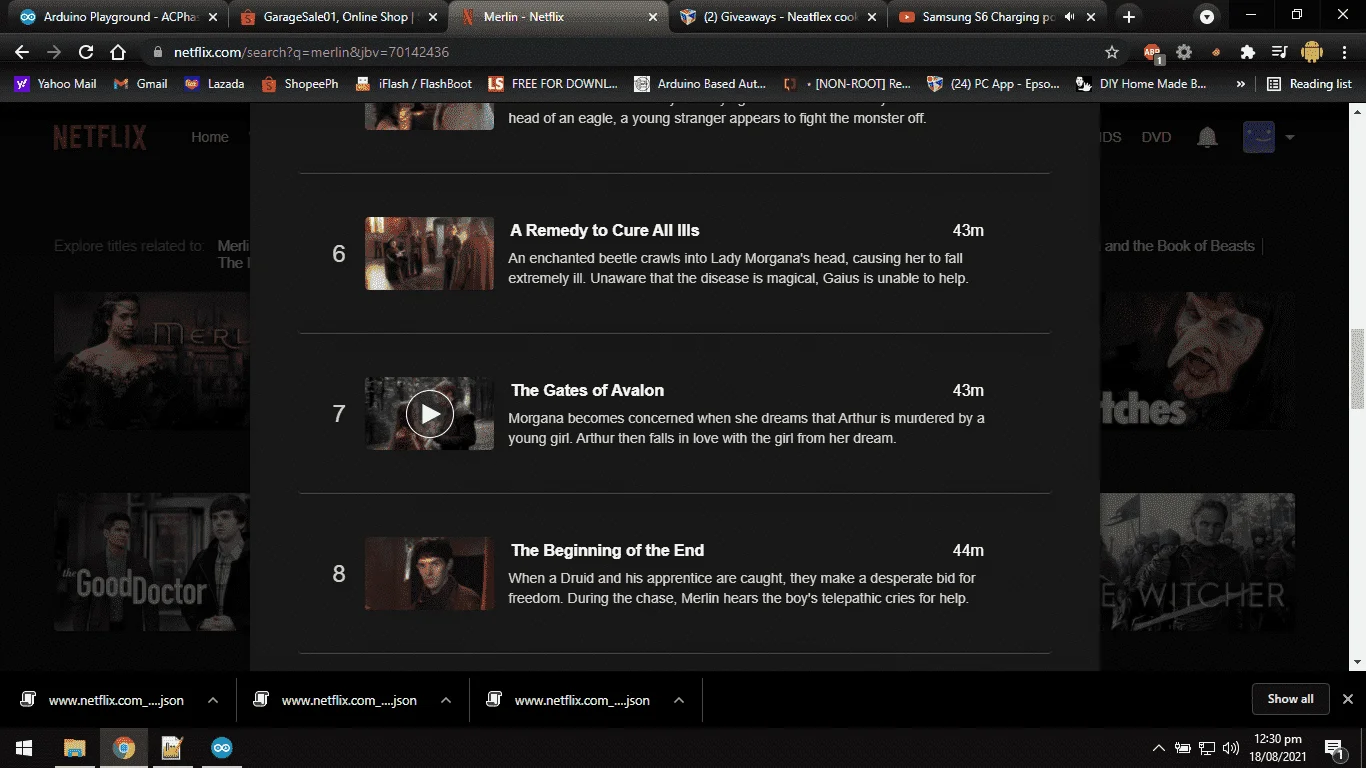Open the cookie extension icon
Screen dimensions: 1366x768
tap(1216, 52)
